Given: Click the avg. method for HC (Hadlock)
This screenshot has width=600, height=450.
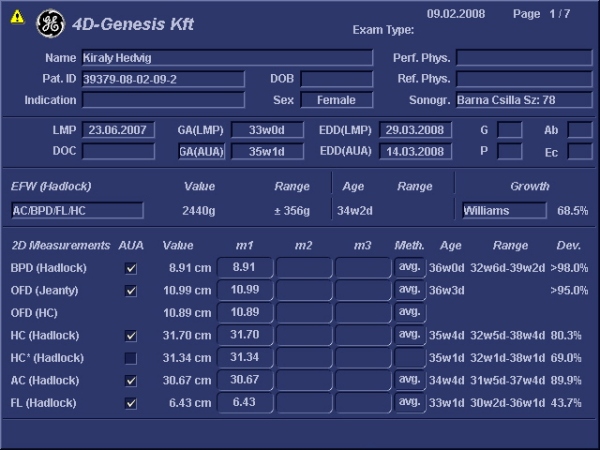Looking at the screenshot, I should pyautogui.click(x=409, y=334).
